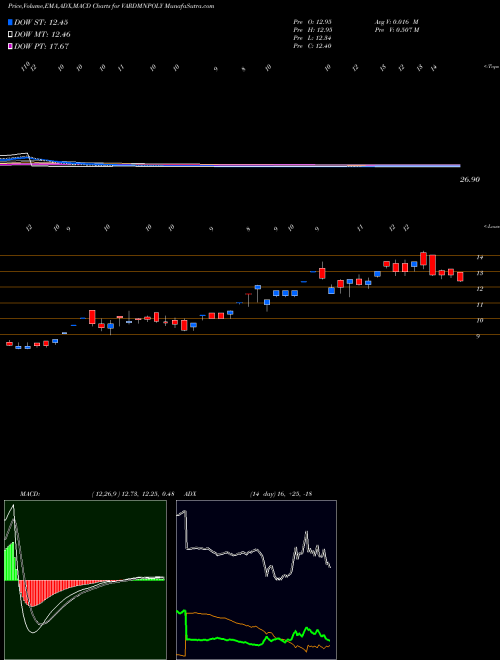Click the 13 price axis label

(479, 273)
